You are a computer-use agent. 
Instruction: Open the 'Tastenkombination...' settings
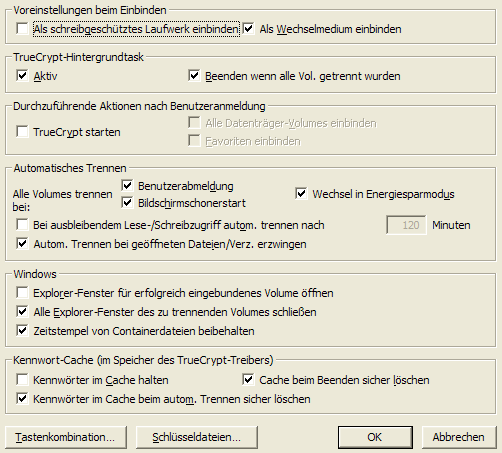pos(66,437)
